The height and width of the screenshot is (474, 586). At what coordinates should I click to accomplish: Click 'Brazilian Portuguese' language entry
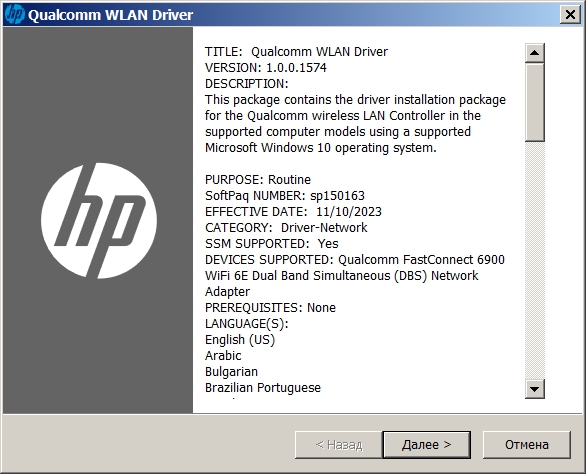coord(263,388)
